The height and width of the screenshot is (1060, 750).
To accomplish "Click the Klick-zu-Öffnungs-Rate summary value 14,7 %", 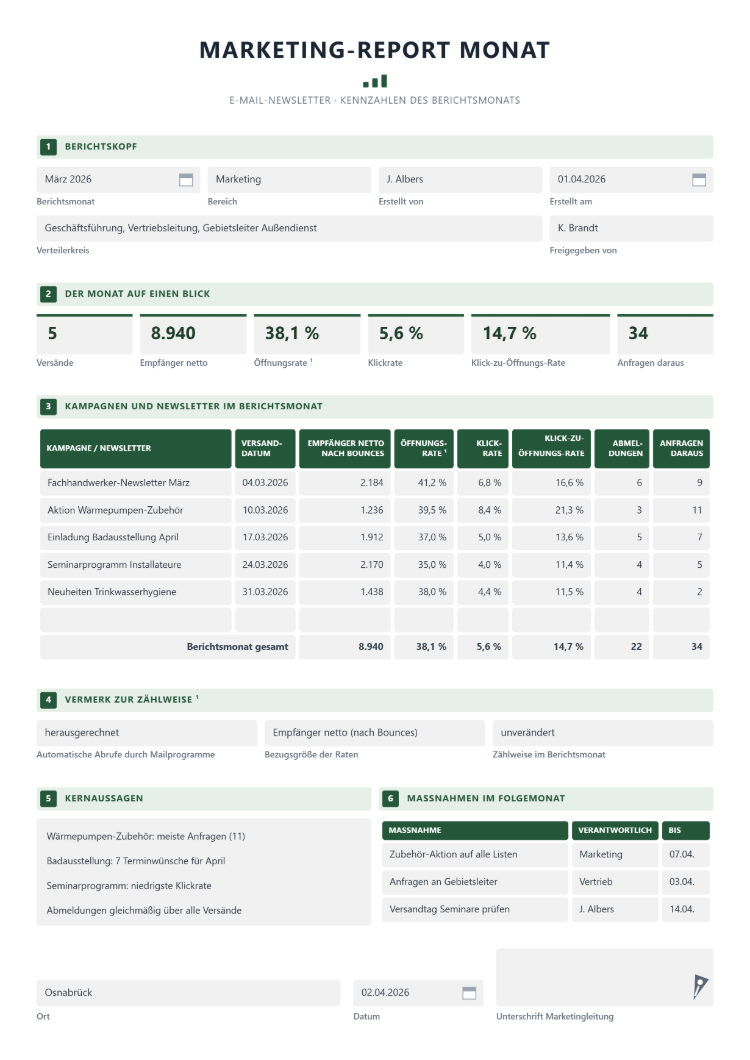I will click(540, 334).
